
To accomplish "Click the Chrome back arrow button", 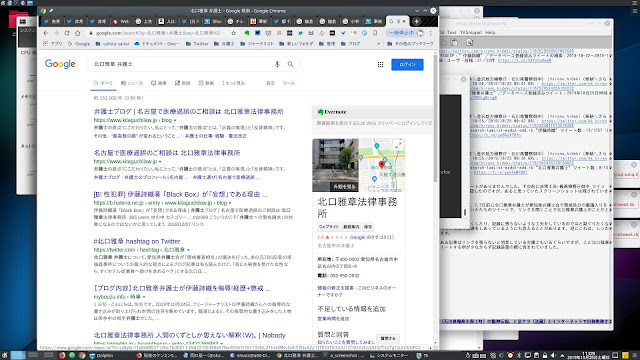I will click(x=46, y=33).
